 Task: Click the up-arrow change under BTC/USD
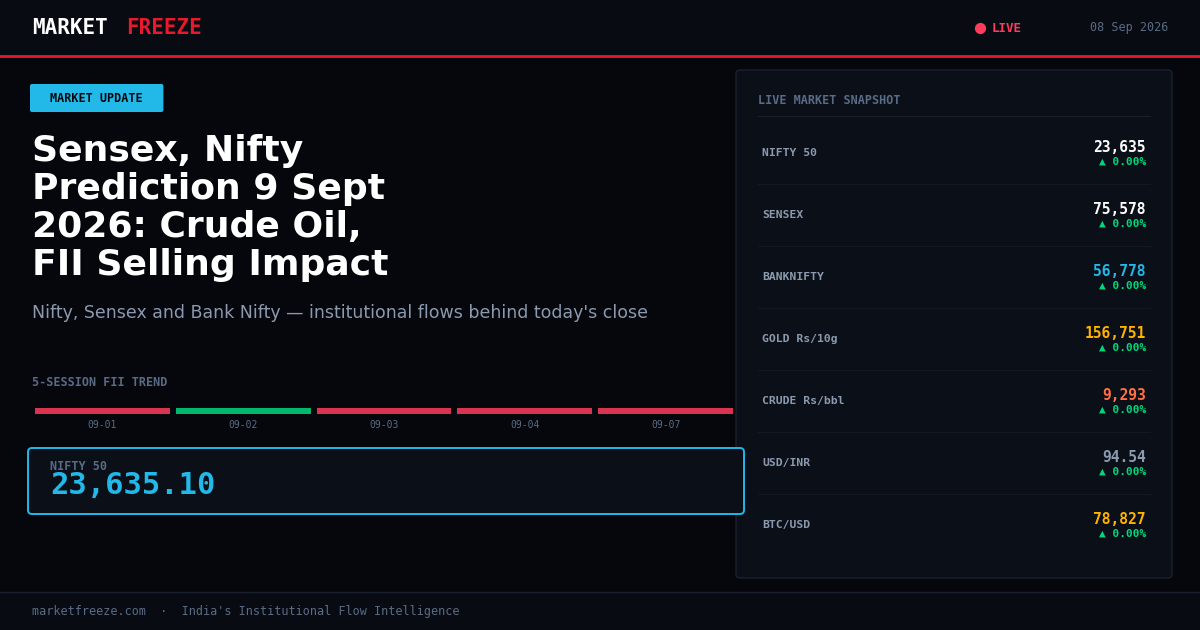1122,534
